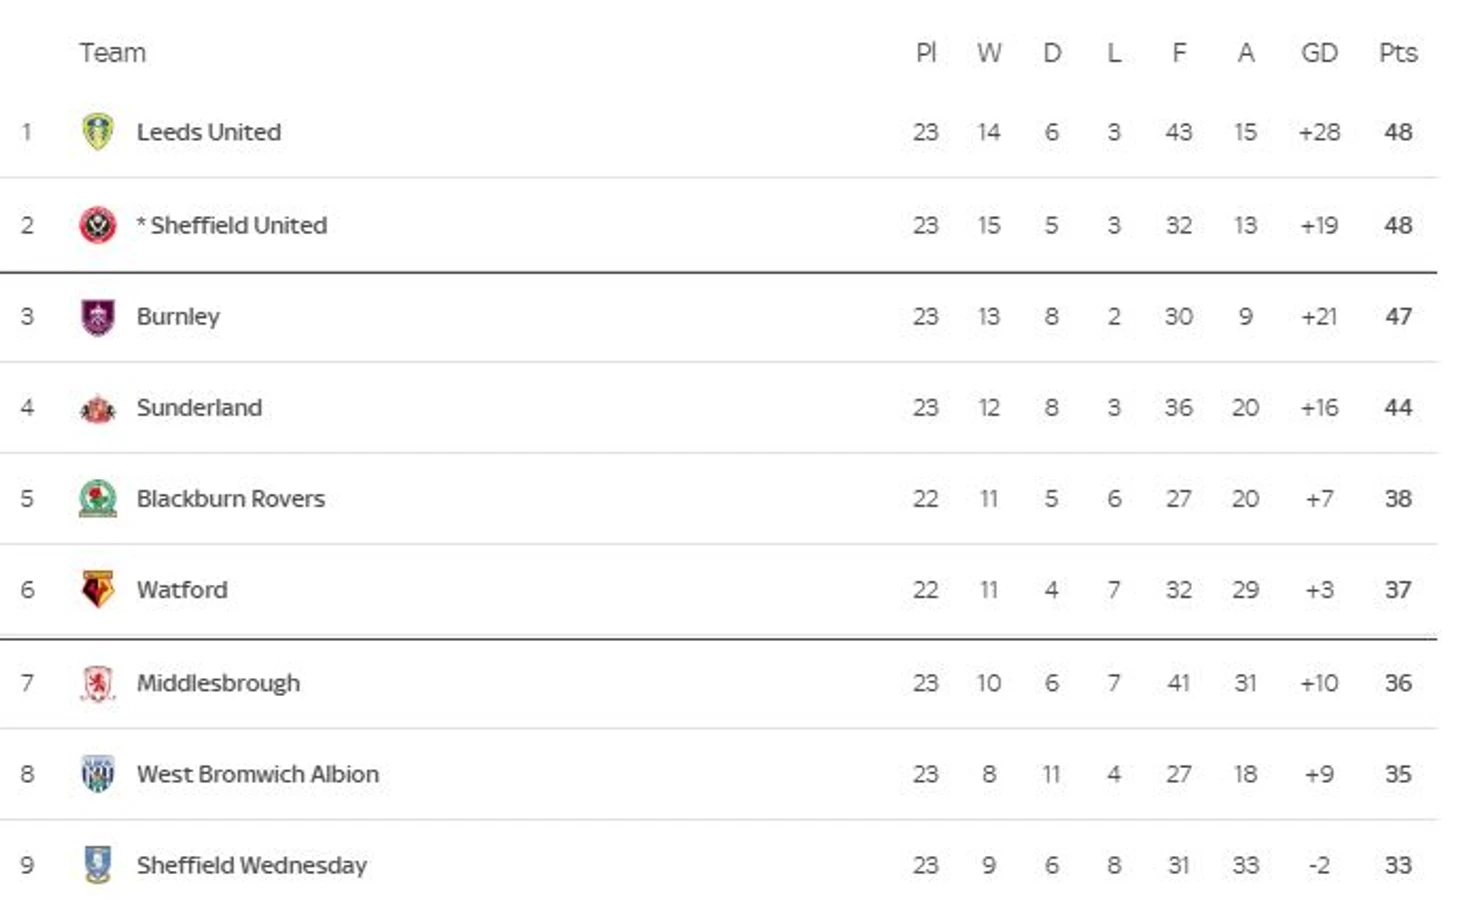The image size is (1460, 907).
Task: Click the Middlesbrough club crest
Action: [97, 683]
